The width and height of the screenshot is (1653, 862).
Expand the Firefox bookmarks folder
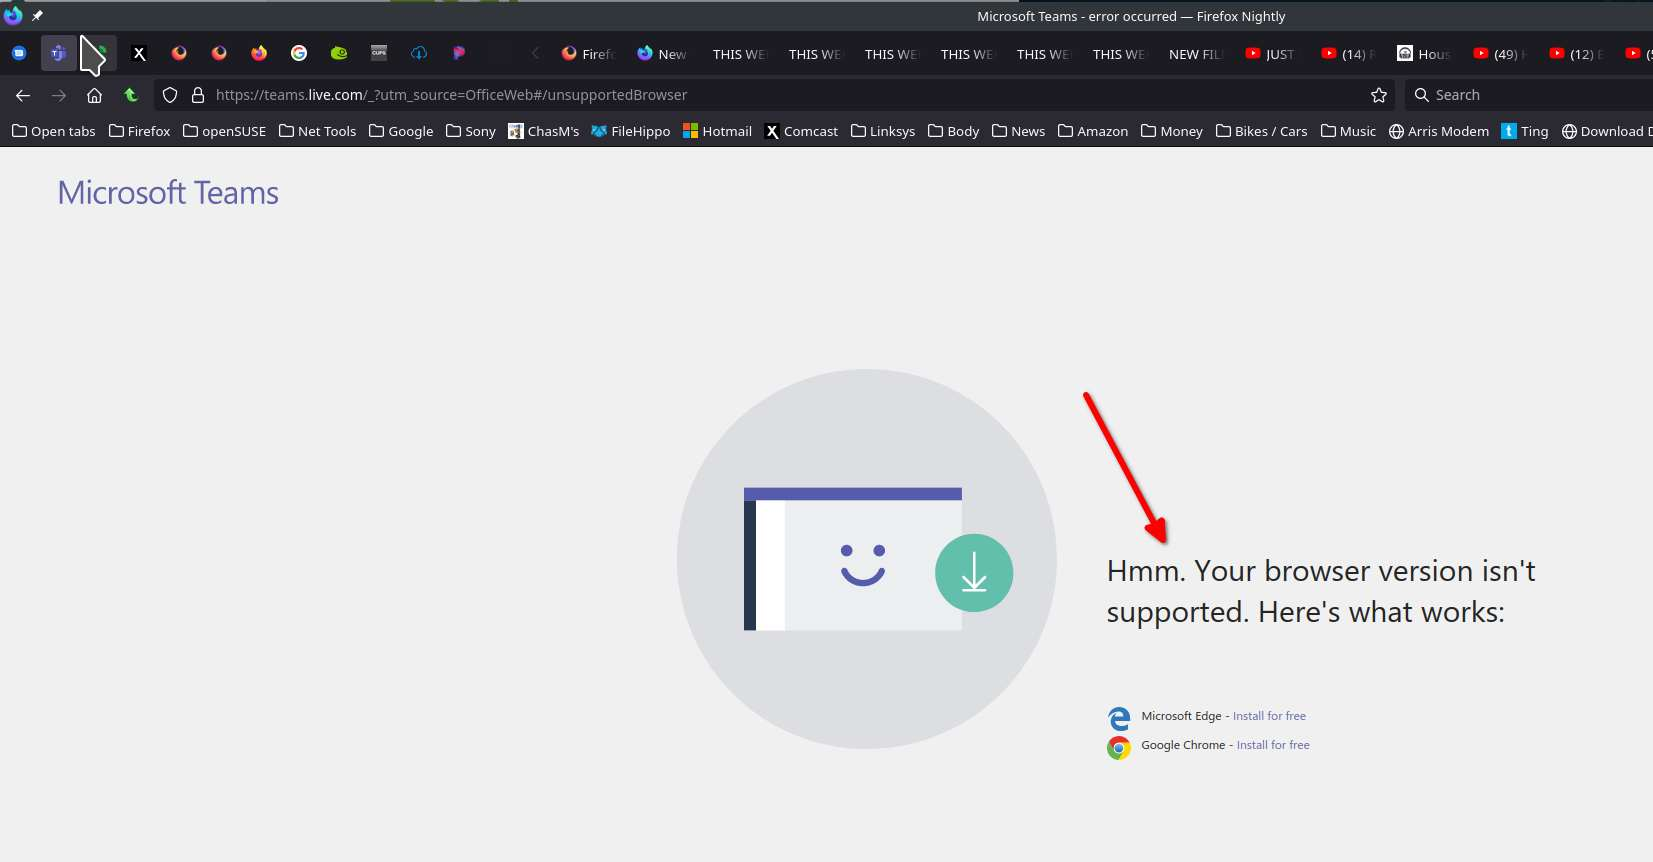tap(140, 131)
